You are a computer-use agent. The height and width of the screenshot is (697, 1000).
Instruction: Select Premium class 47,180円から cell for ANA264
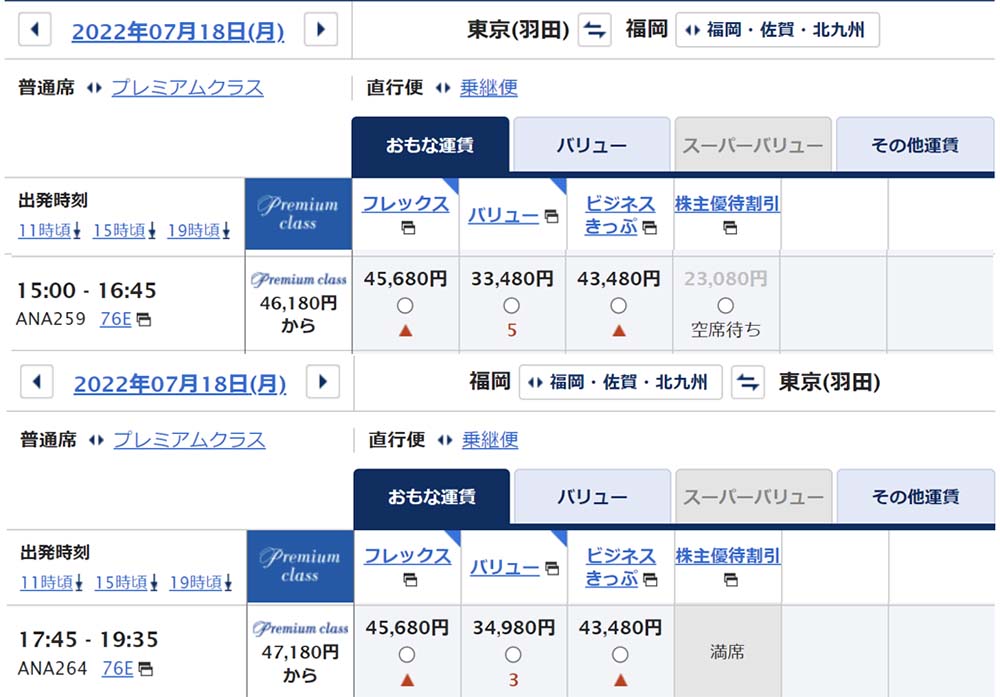coord(300,652)
